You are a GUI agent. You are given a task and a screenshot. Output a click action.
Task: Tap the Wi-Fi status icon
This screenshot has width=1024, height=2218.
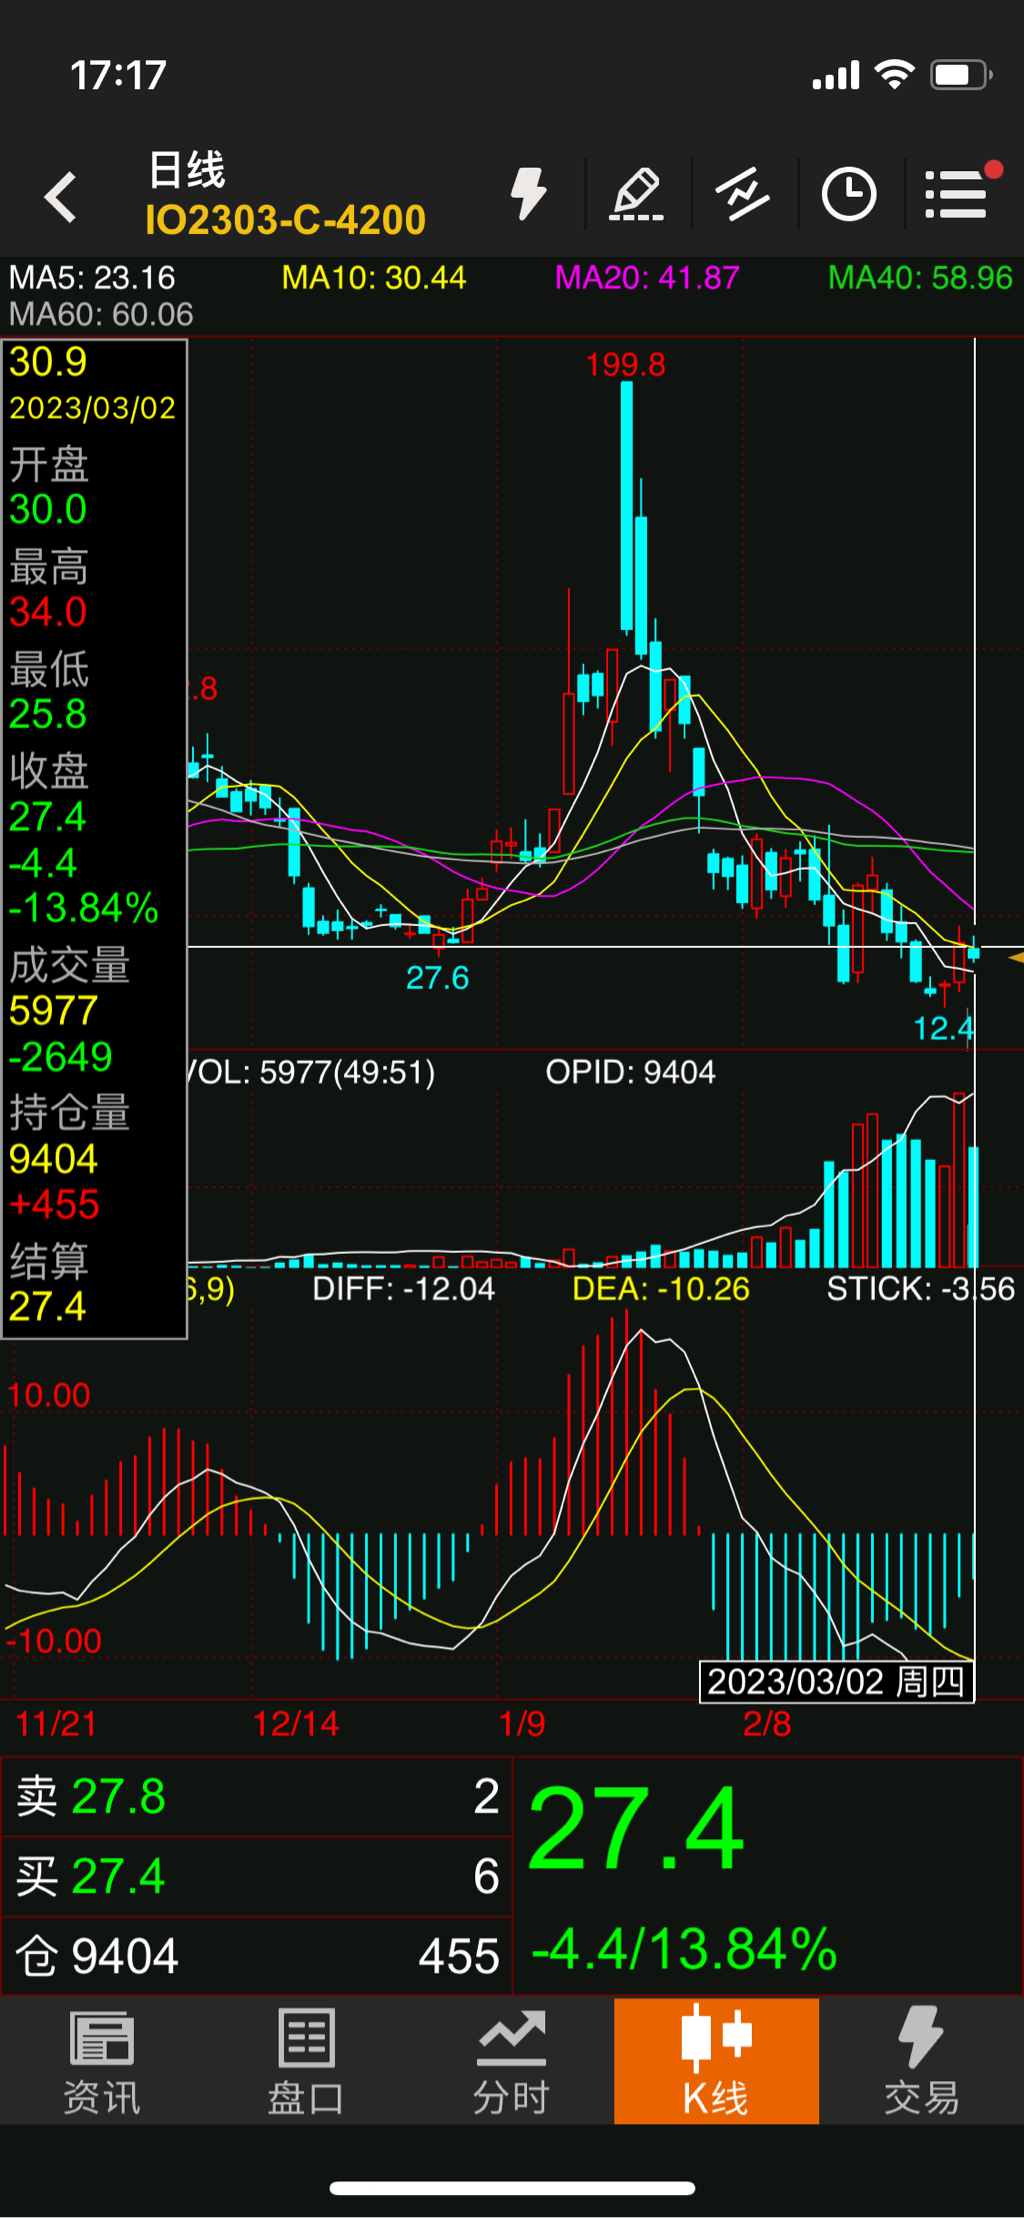click(x=894, y=74)
